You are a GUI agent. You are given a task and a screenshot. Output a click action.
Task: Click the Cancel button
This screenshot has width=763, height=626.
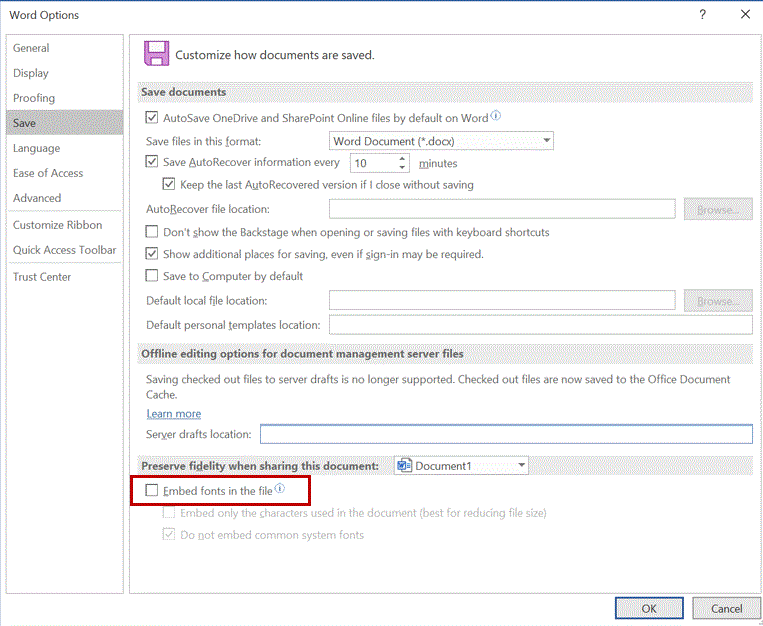point(726,608)
